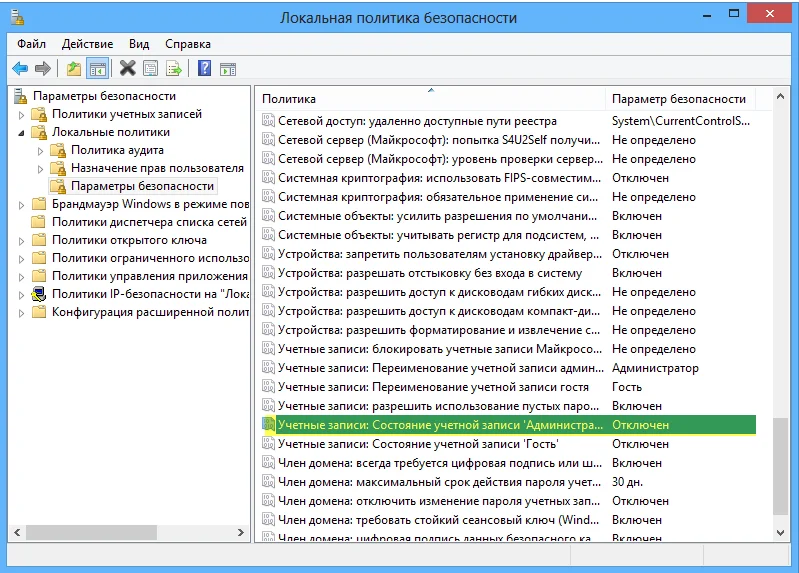Click the policy icon of 'Учетные записи: Состояние учетной записи Гость'

[x=268, y=444]
